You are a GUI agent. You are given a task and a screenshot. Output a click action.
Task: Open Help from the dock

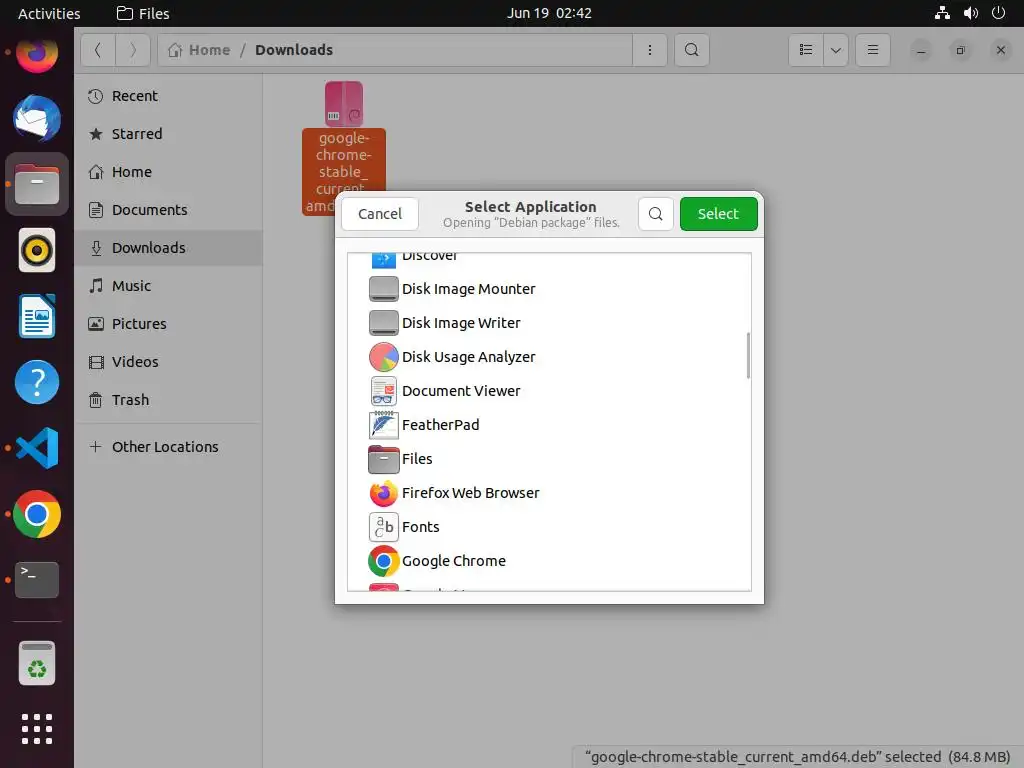(37, 382)
